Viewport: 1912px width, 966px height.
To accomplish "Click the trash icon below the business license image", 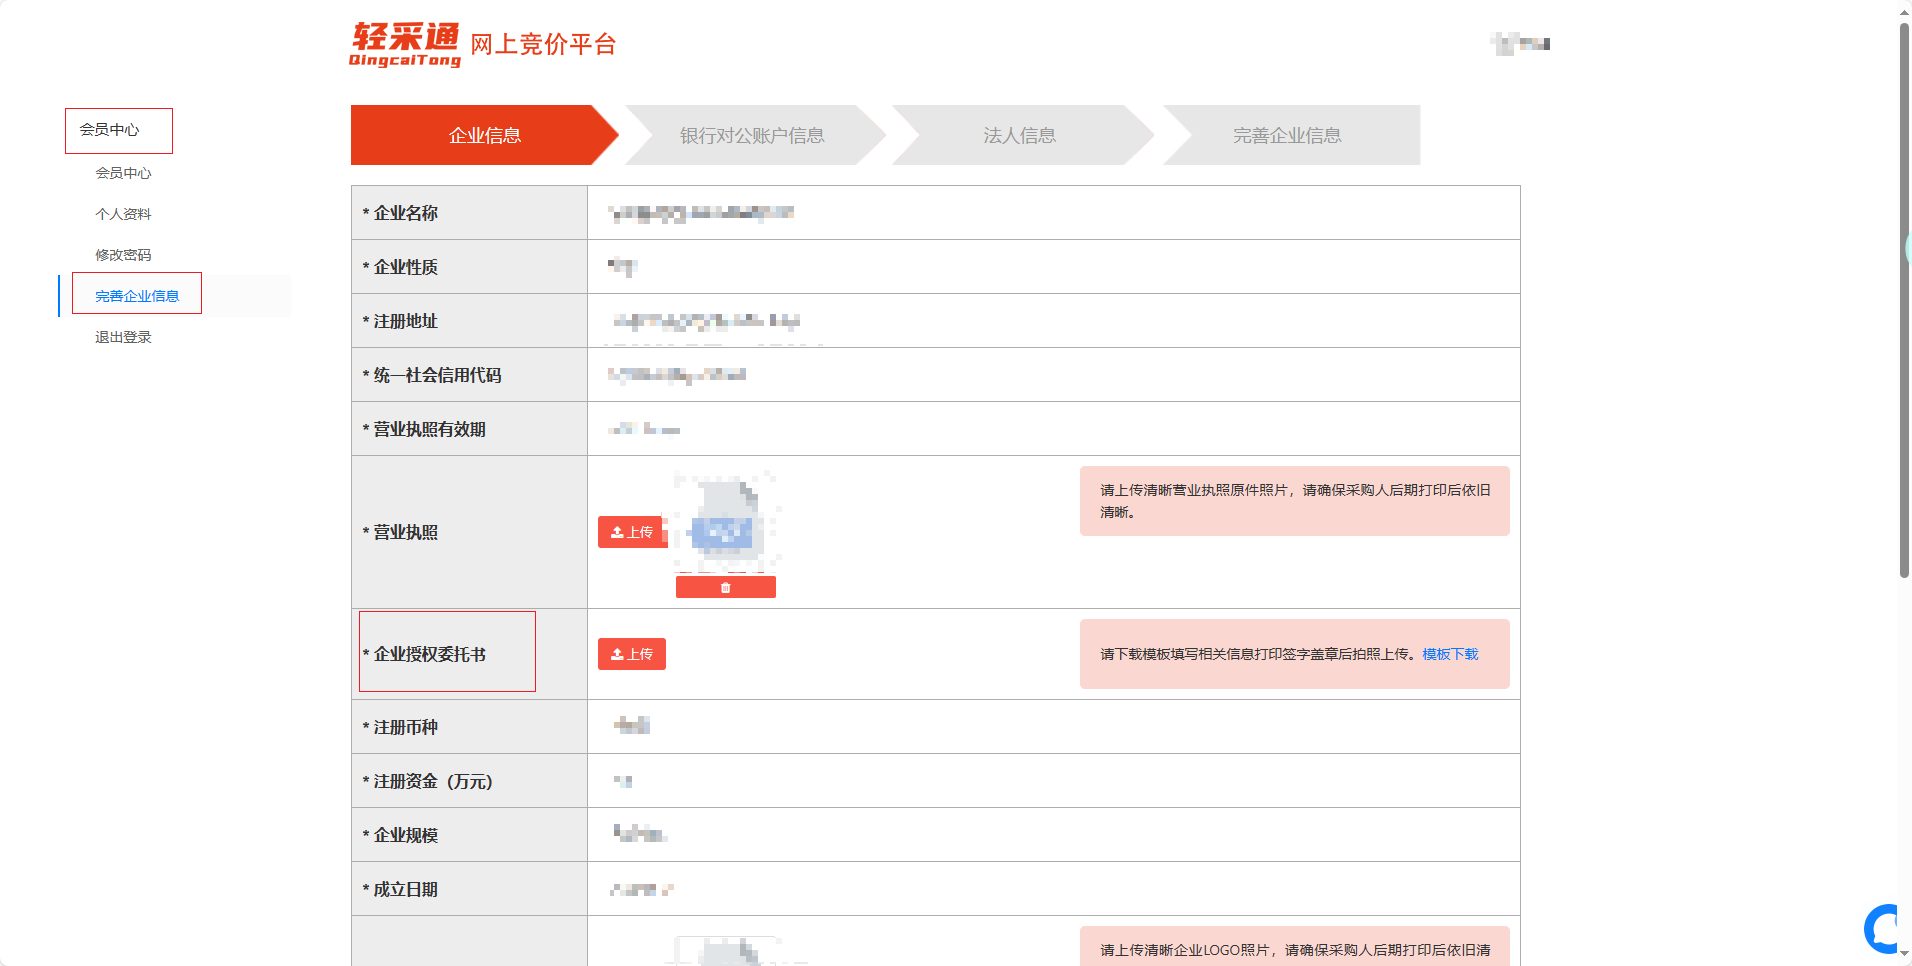I will (x=725, y=588).
